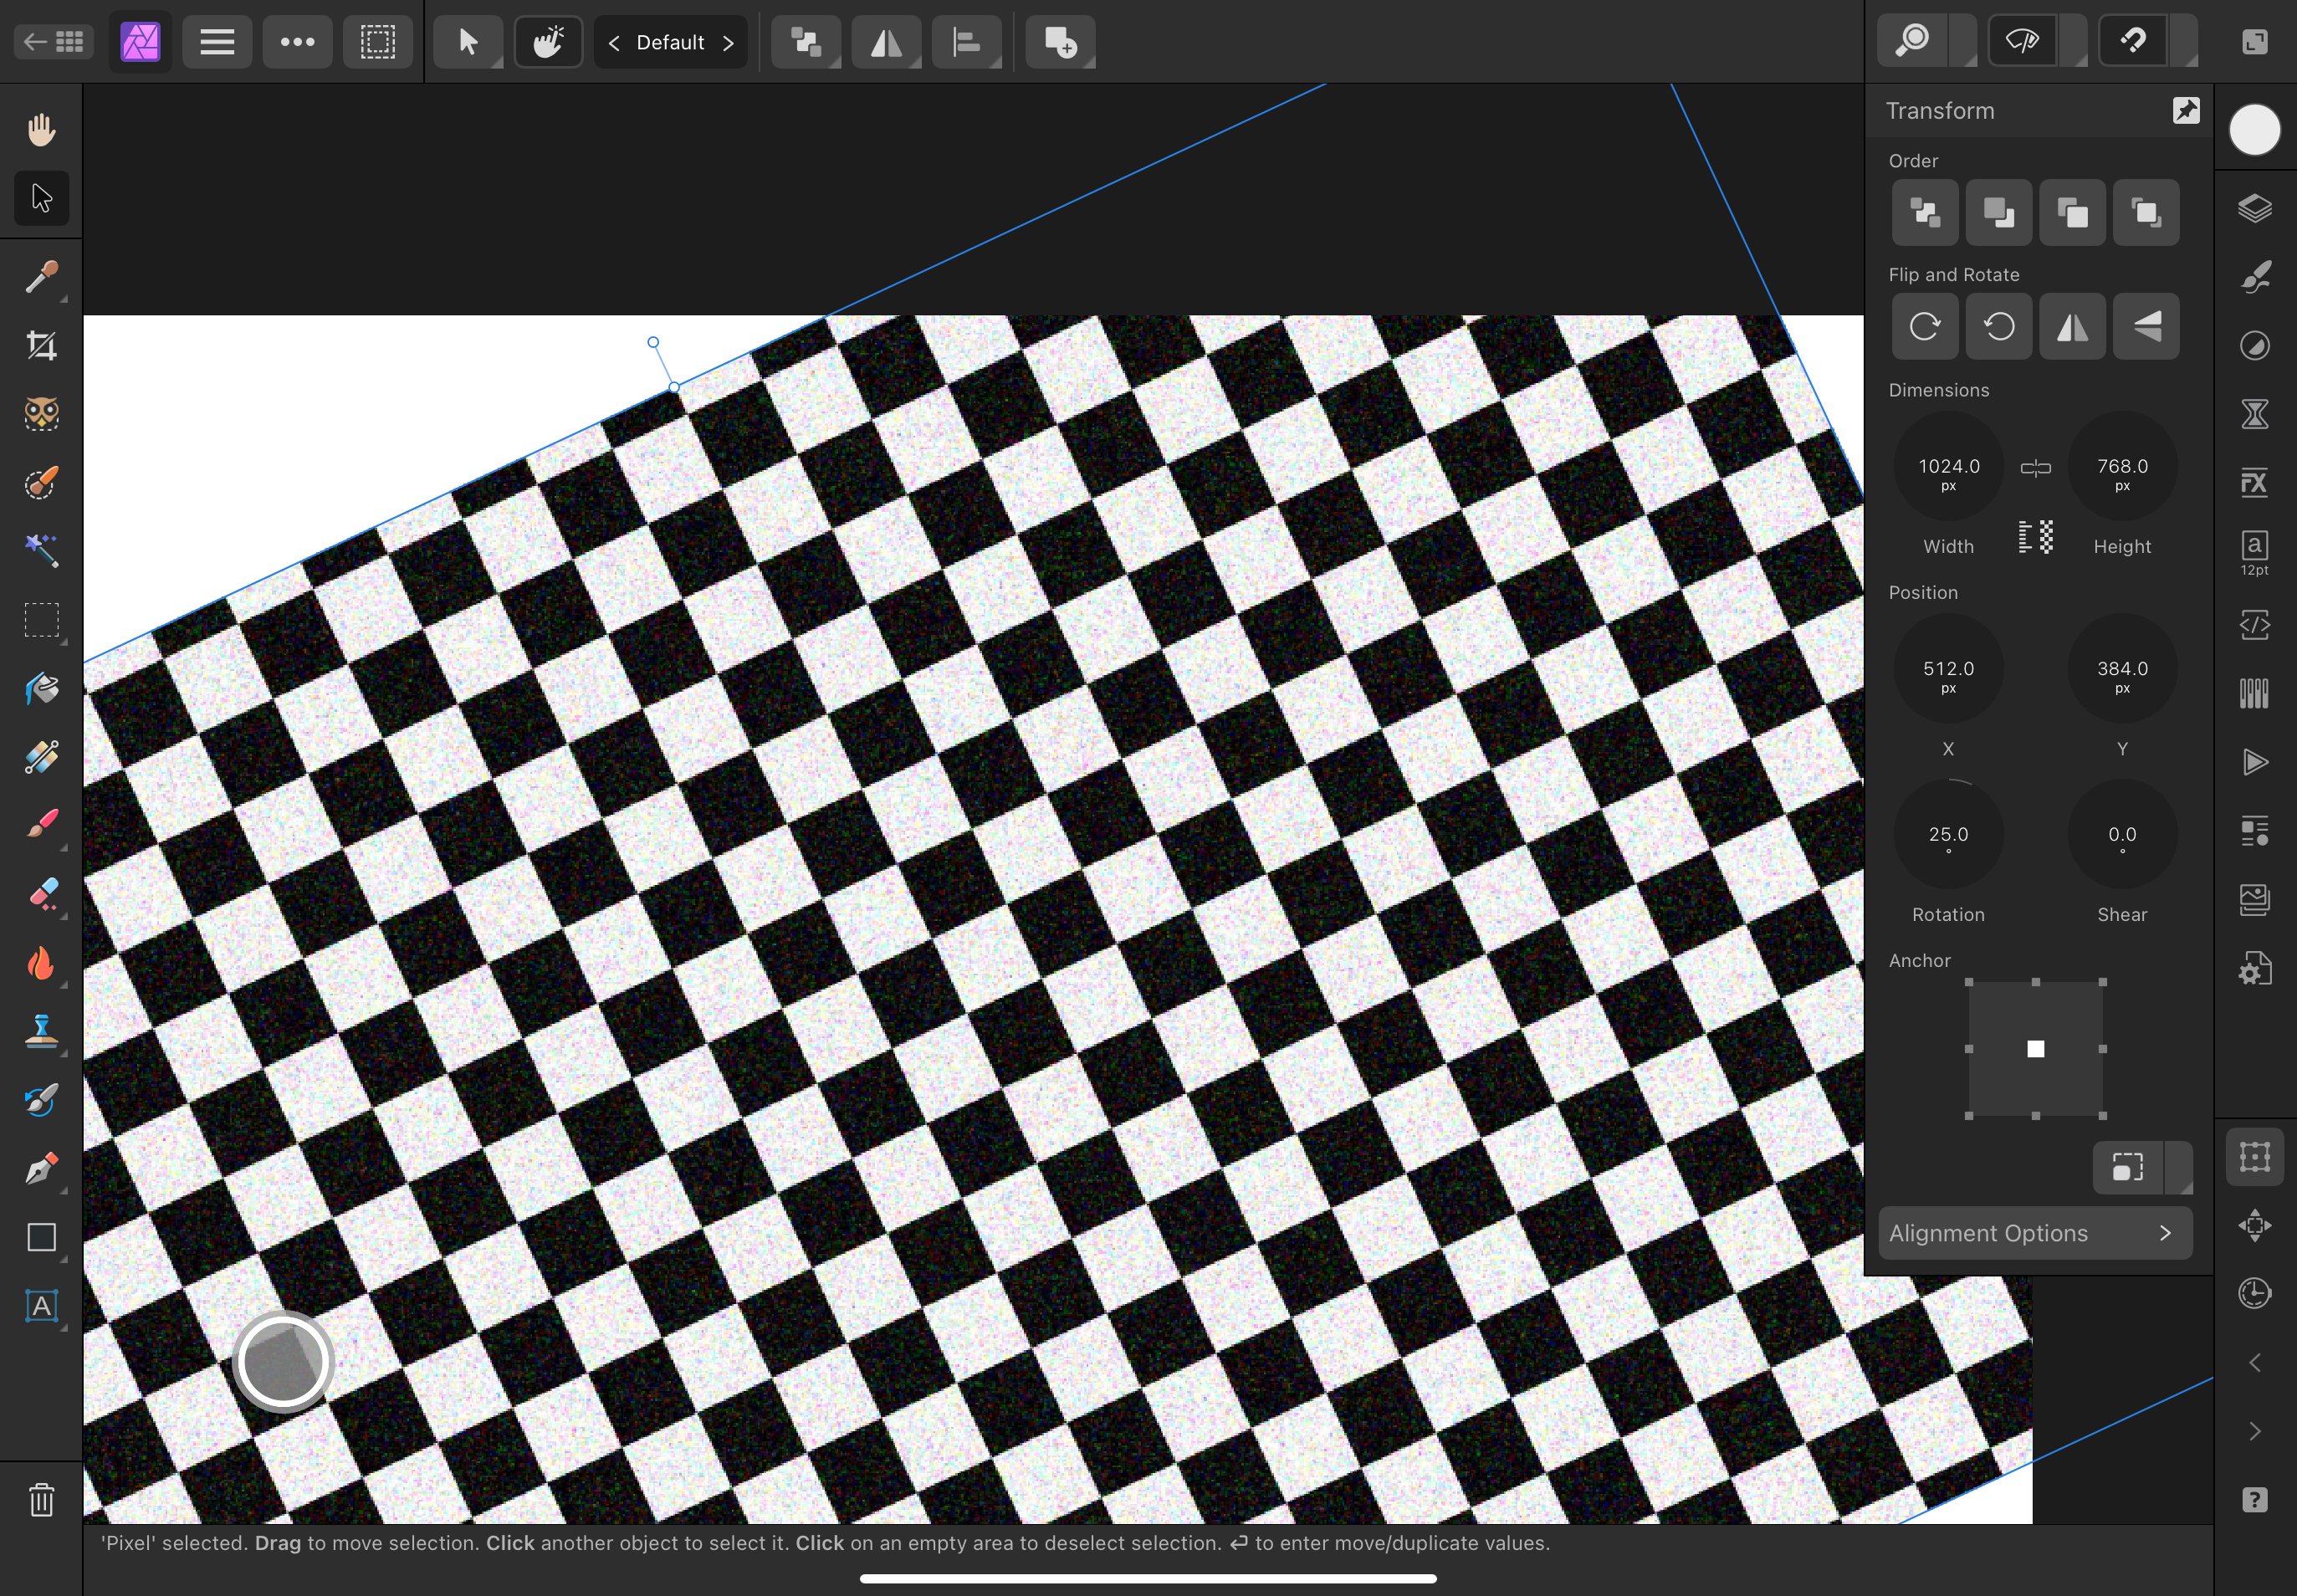Open the Brushes studio
The image size is (2297, 1596).
click(2254, 277)
